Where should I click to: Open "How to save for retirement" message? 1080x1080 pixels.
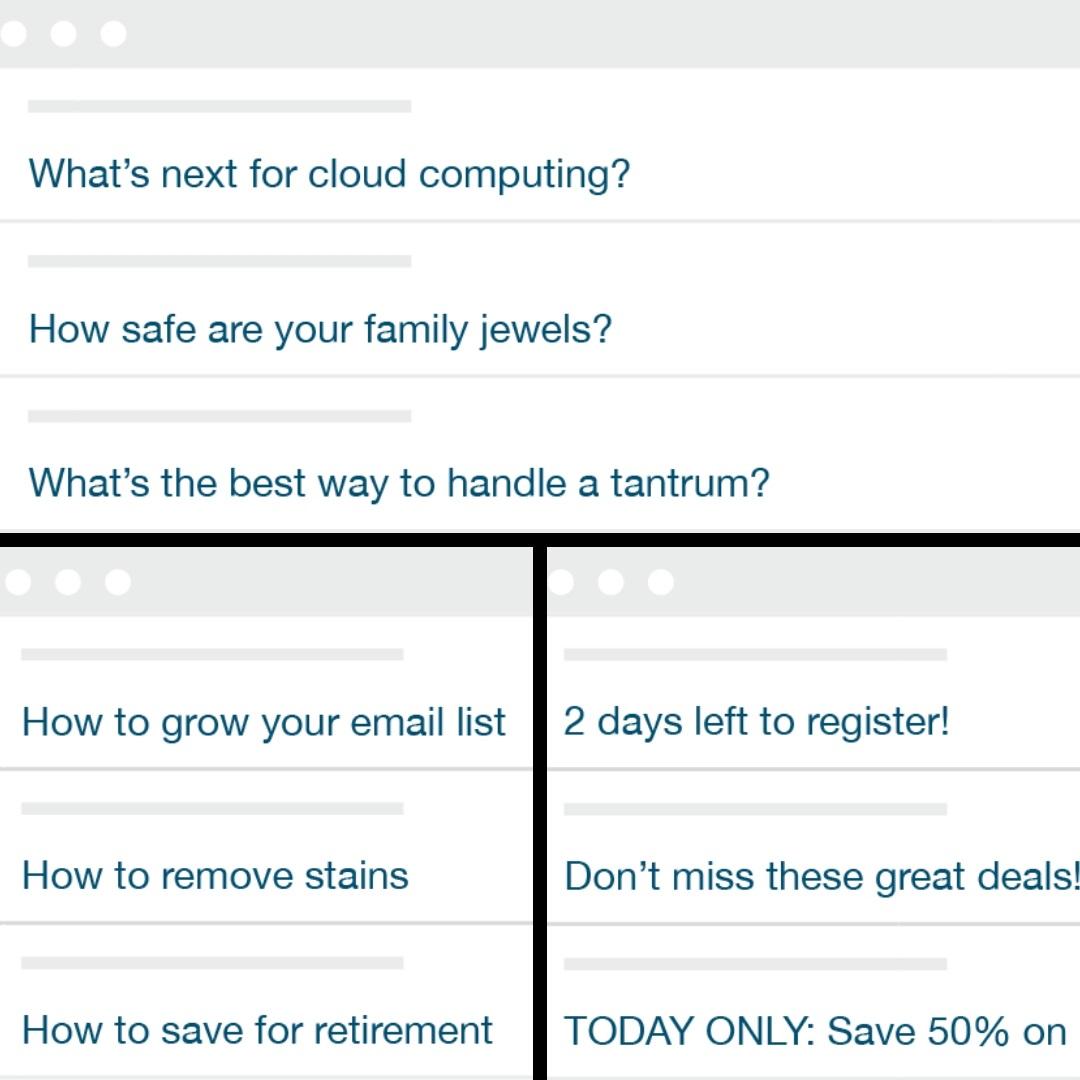[257, 1030]
